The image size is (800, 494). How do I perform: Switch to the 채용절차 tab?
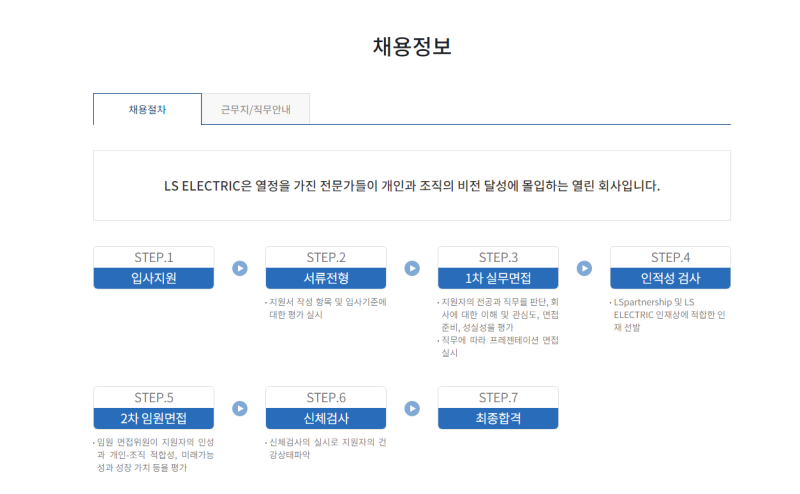[147, 109]
